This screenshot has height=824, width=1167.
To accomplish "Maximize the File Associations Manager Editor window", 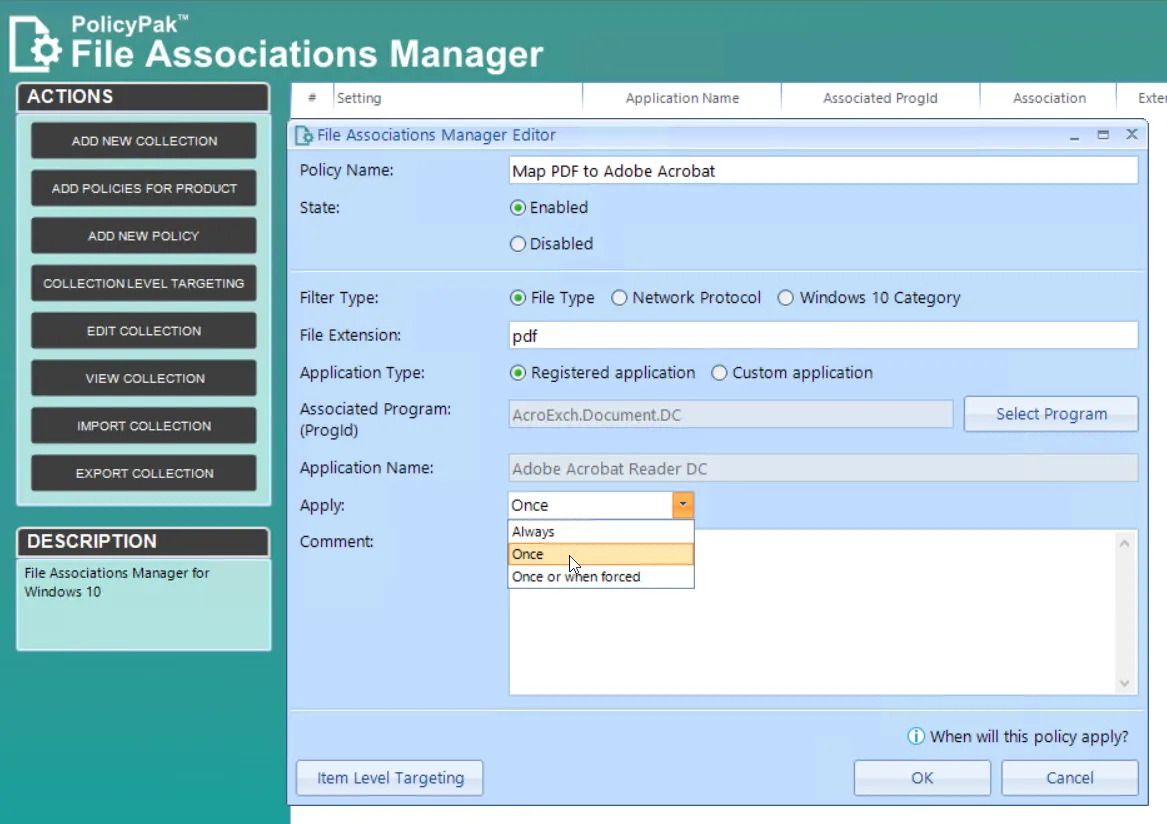I will click(x=1103, y=135).
